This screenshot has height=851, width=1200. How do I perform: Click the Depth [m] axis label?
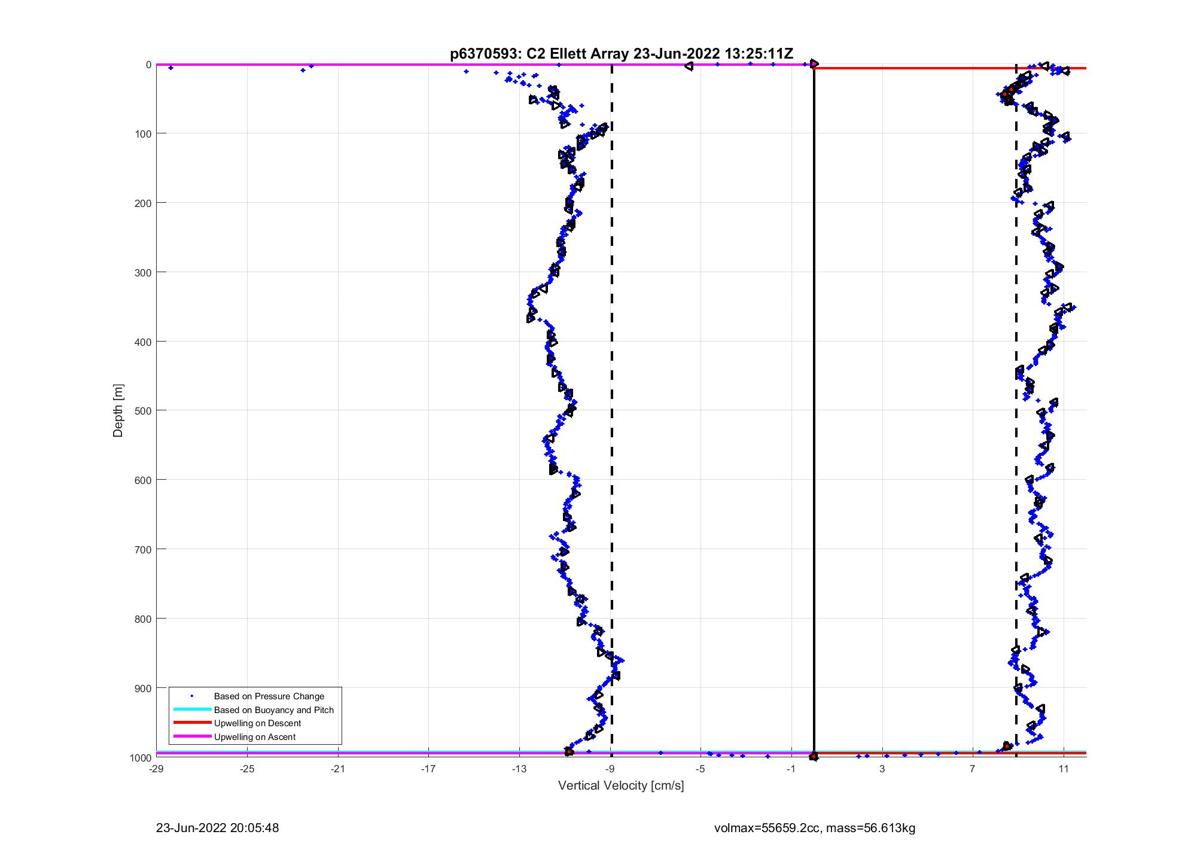pos(118,410)
